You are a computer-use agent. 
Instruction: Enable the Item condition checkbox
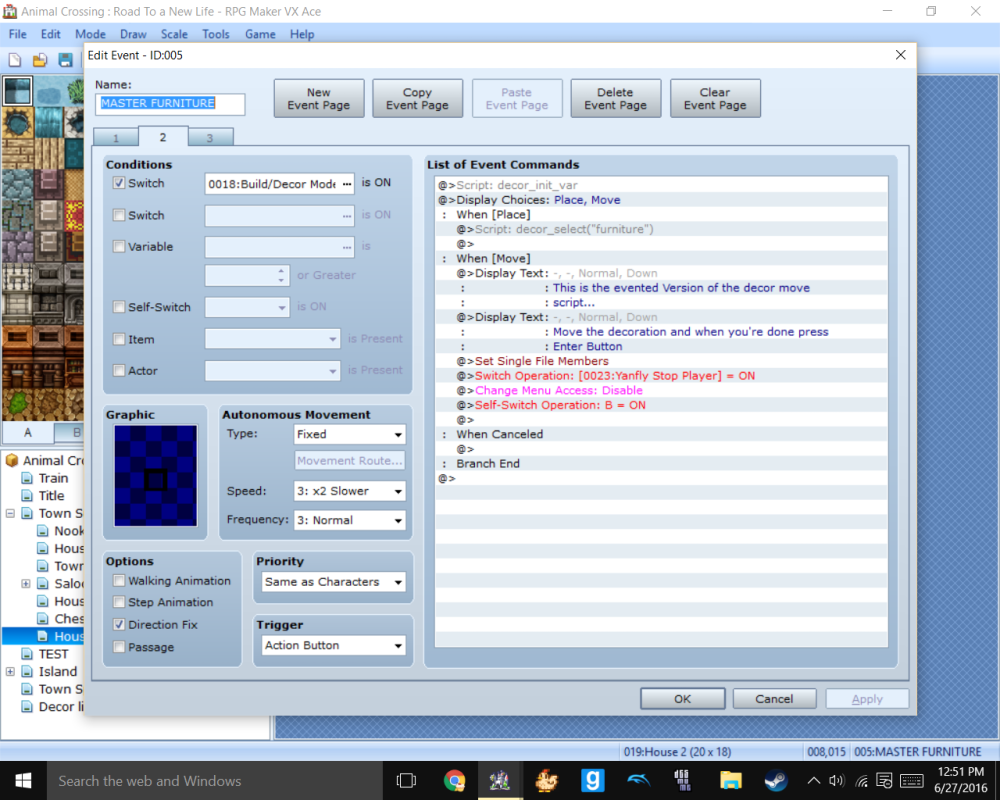[119, 339]
